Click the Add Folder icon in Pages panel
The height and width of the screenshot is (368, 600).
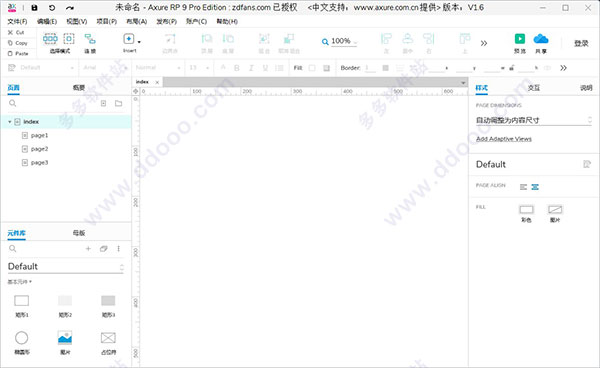(119, 103)
